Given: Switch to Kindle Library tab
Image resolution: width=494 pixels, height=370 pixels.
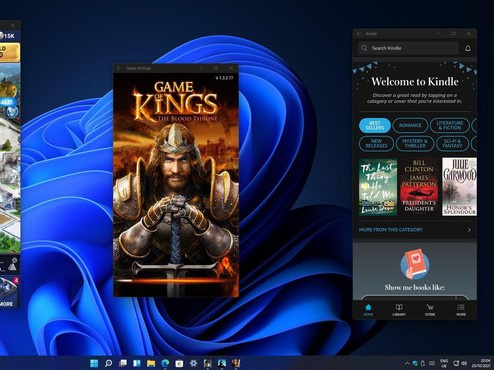Looking at the screenshot, I should [399, 310].
